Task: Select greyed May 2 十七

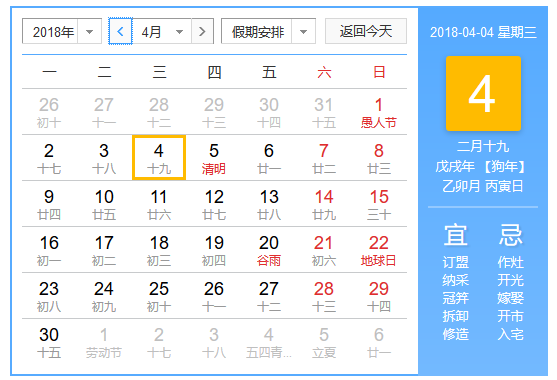Action: pos(159,342)
